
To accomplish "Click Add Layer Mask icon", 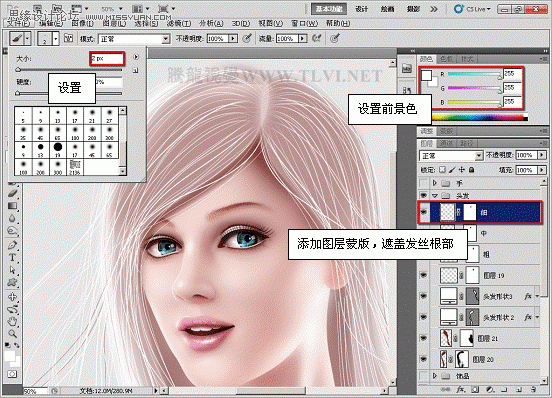I will [475, 390].
